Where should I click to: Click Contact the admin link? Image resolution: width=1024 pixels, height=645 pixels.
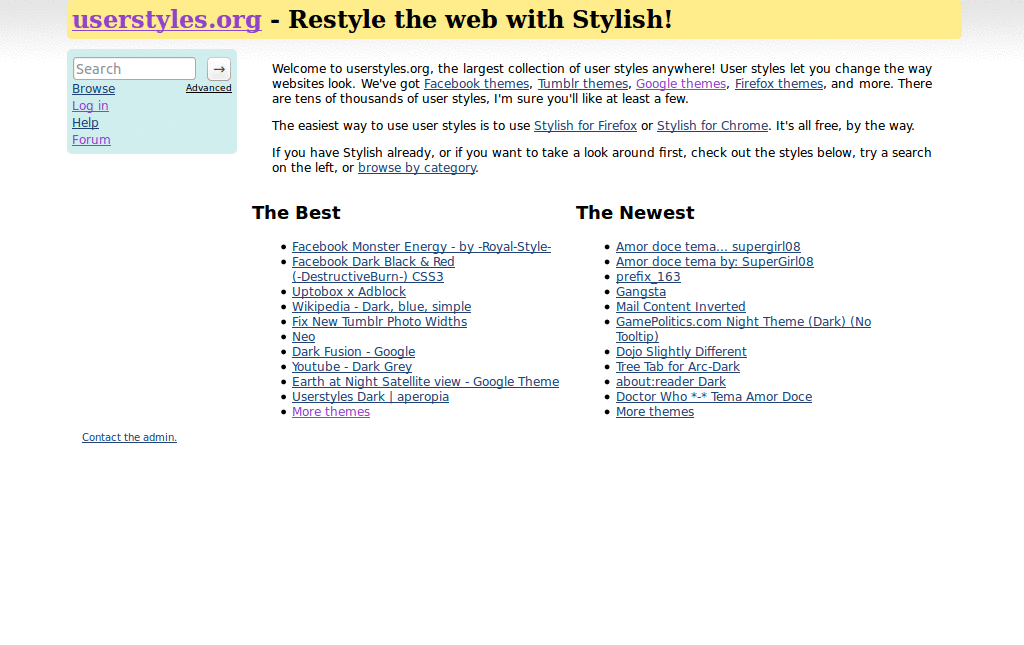pyautogui.click(x=129, y=437)
